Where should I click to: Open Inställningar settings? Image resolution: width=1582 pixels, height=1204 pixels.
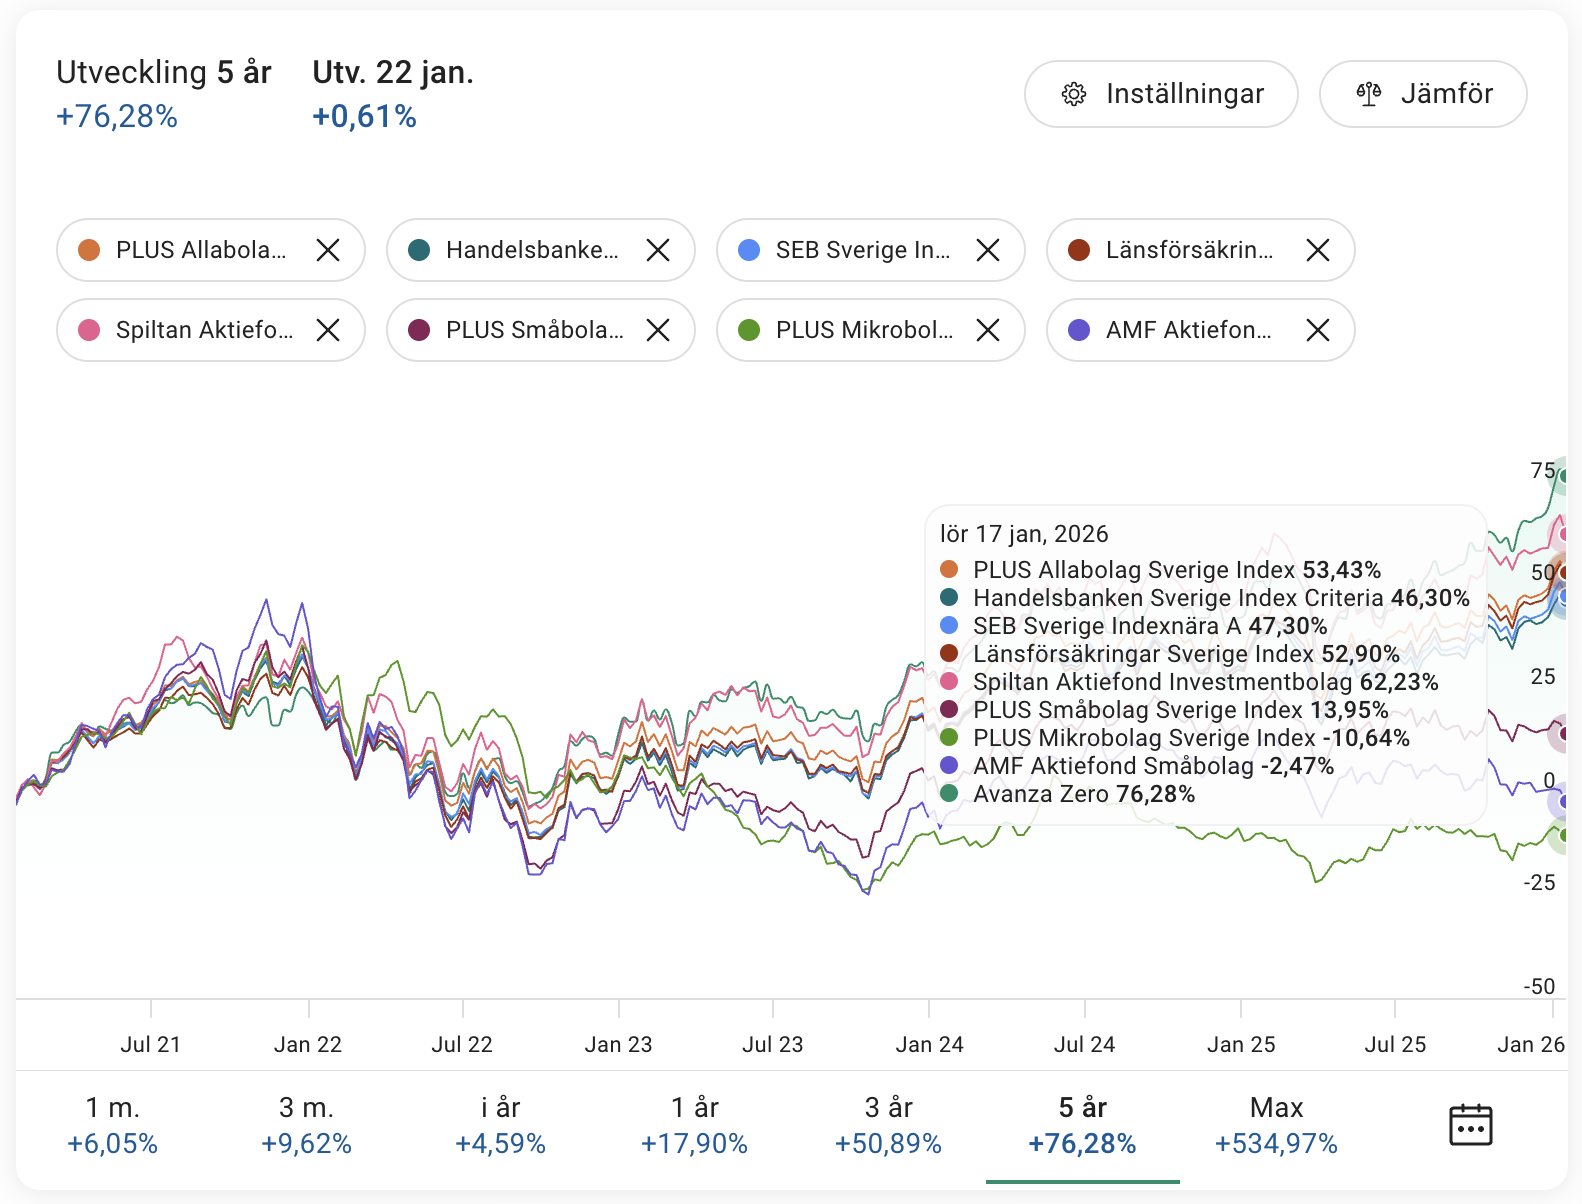coord(1161,94)
